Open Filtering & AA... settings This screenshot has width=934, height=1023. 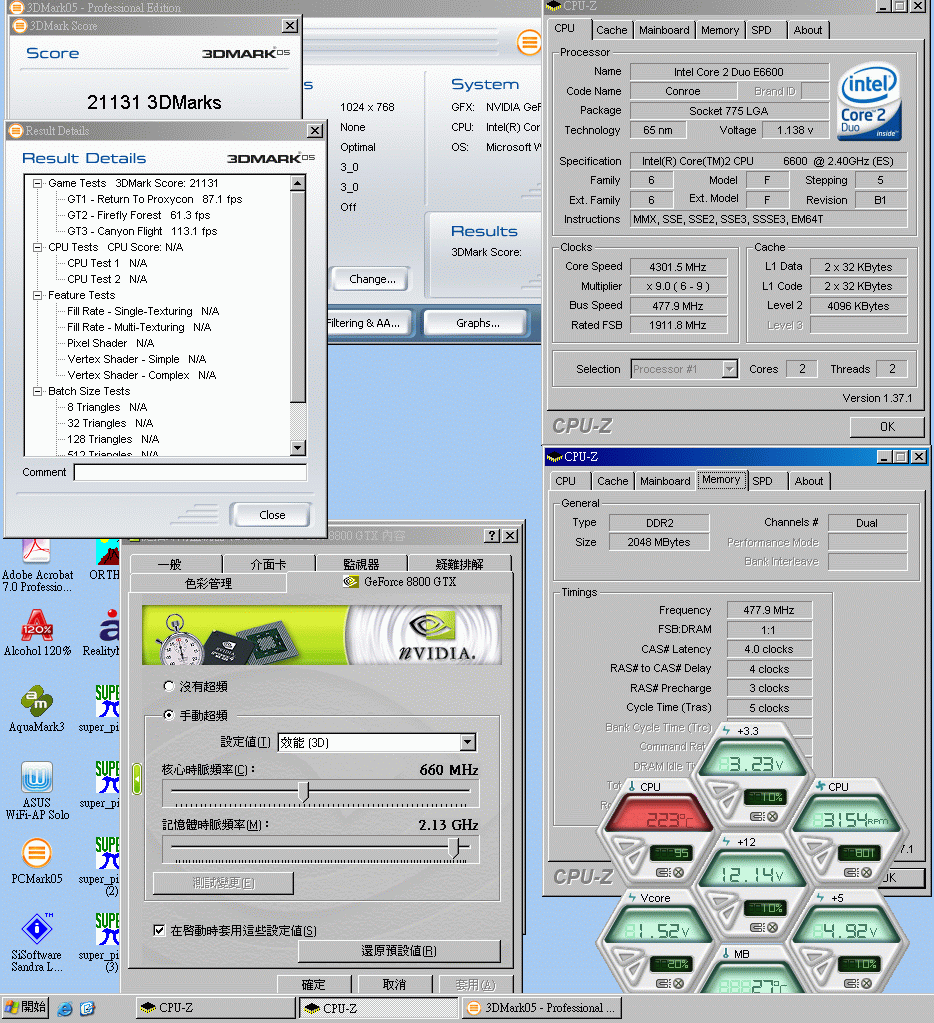coord(369,323)
